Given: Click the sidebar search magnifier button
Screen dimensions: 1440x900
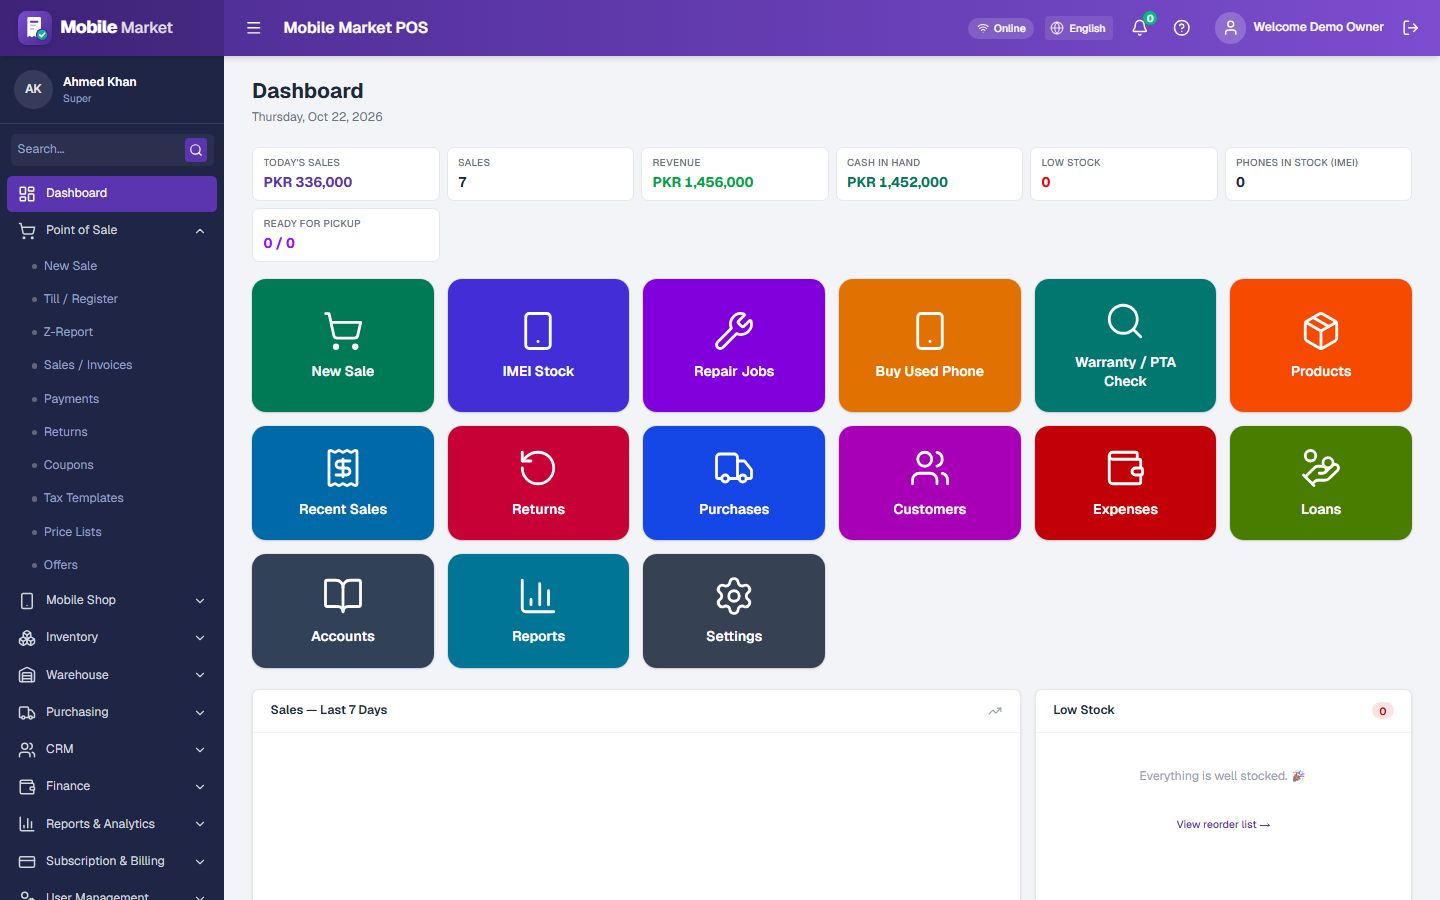Looking at the screenshot, I should coord(196,150).
